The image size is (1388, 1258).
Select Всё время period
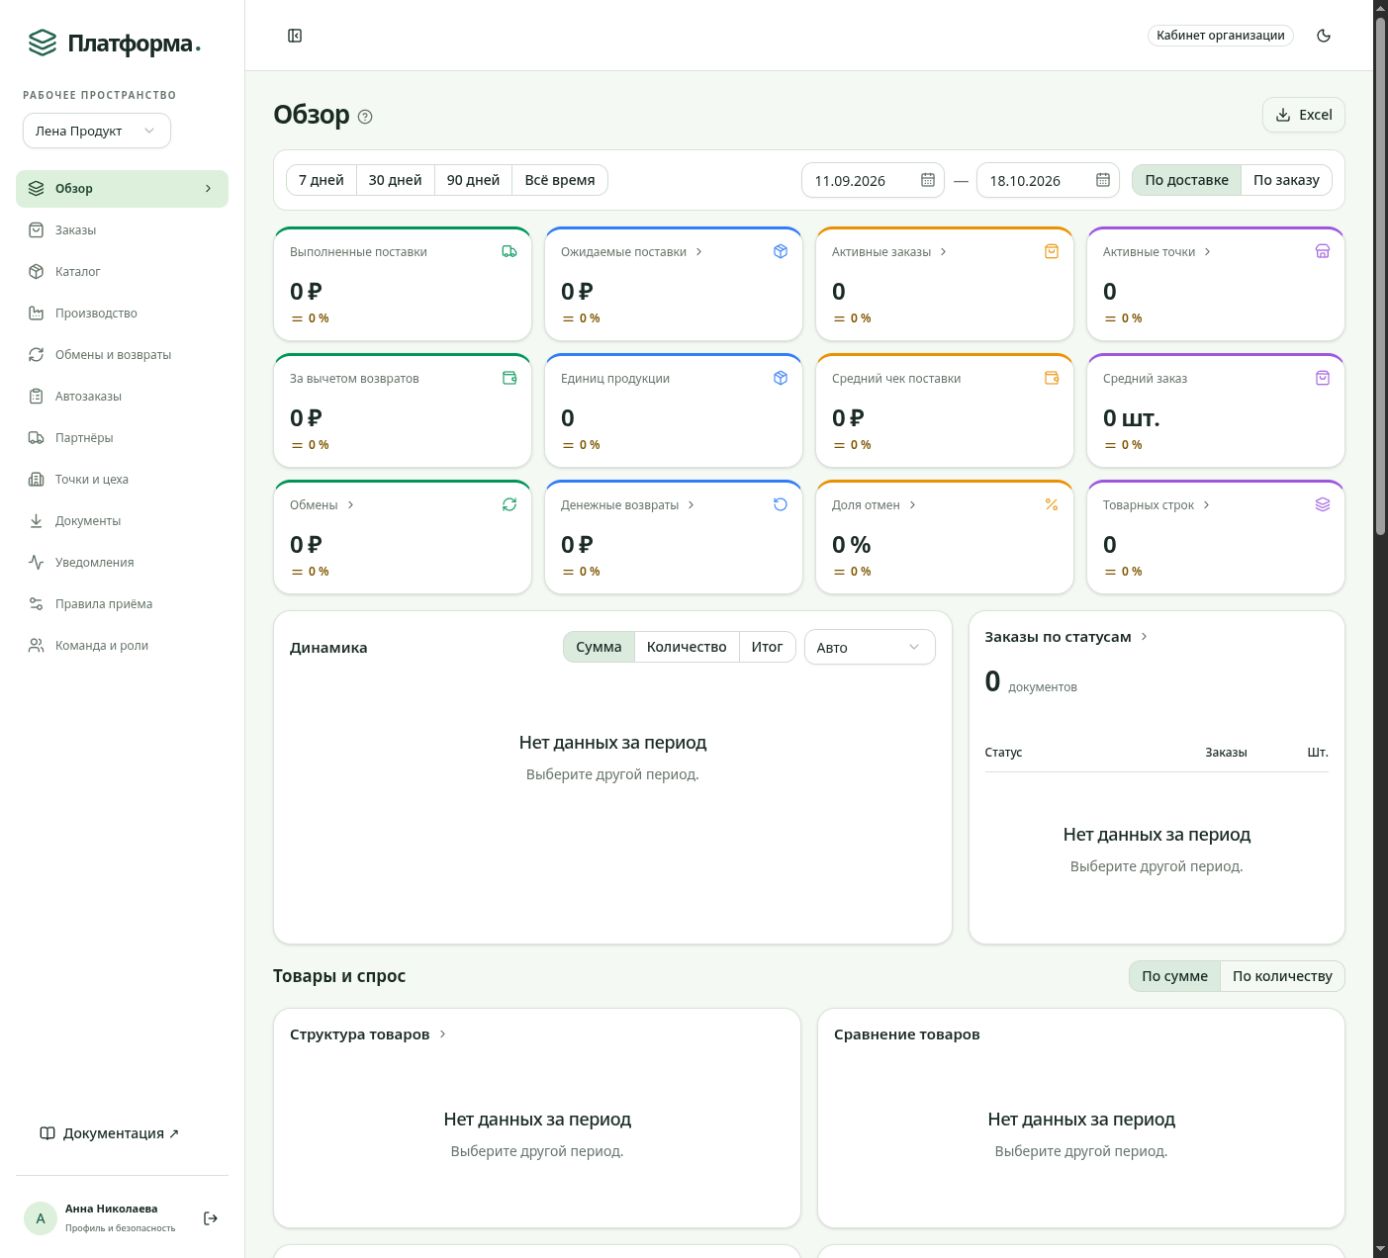(559, 180)
